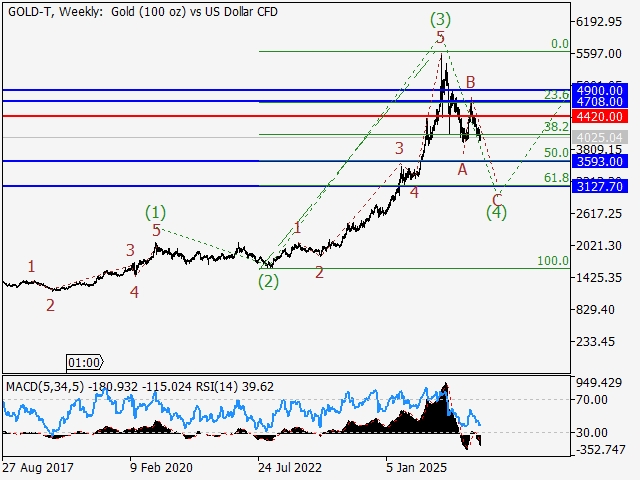
Task: Click the 9 Feb 2020 date label
Action: [x=161, y=467]
